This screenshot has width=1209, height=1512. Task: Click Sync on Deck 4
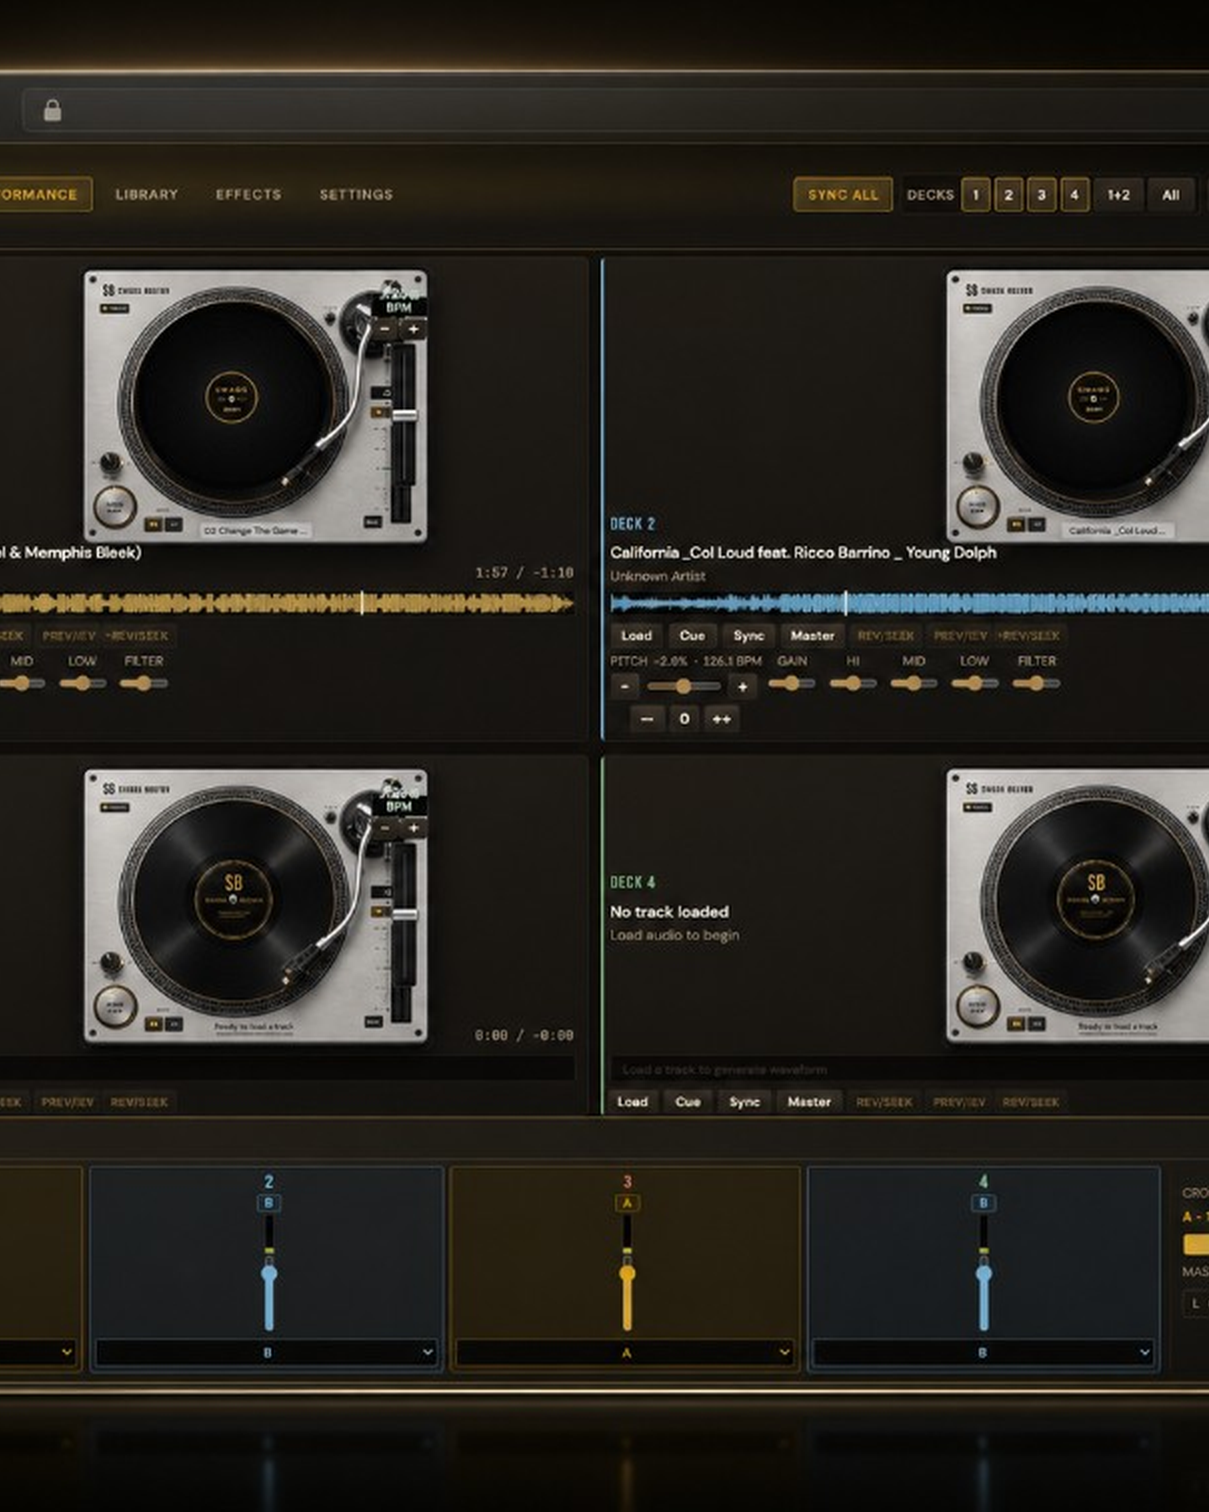pos(744,1101)
